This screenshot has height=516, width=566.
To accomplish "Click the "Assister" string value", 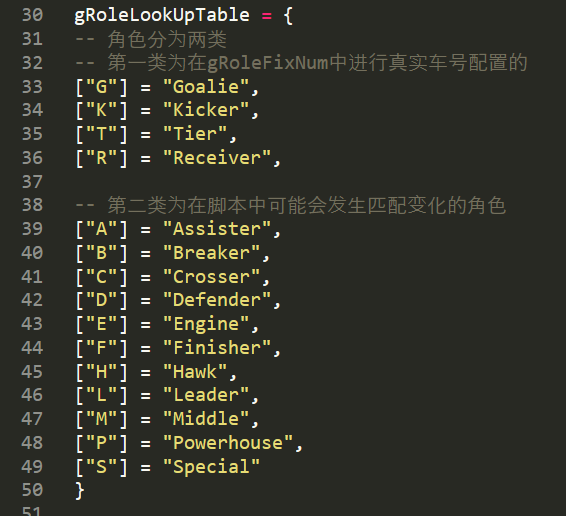I will click(217, 229).
